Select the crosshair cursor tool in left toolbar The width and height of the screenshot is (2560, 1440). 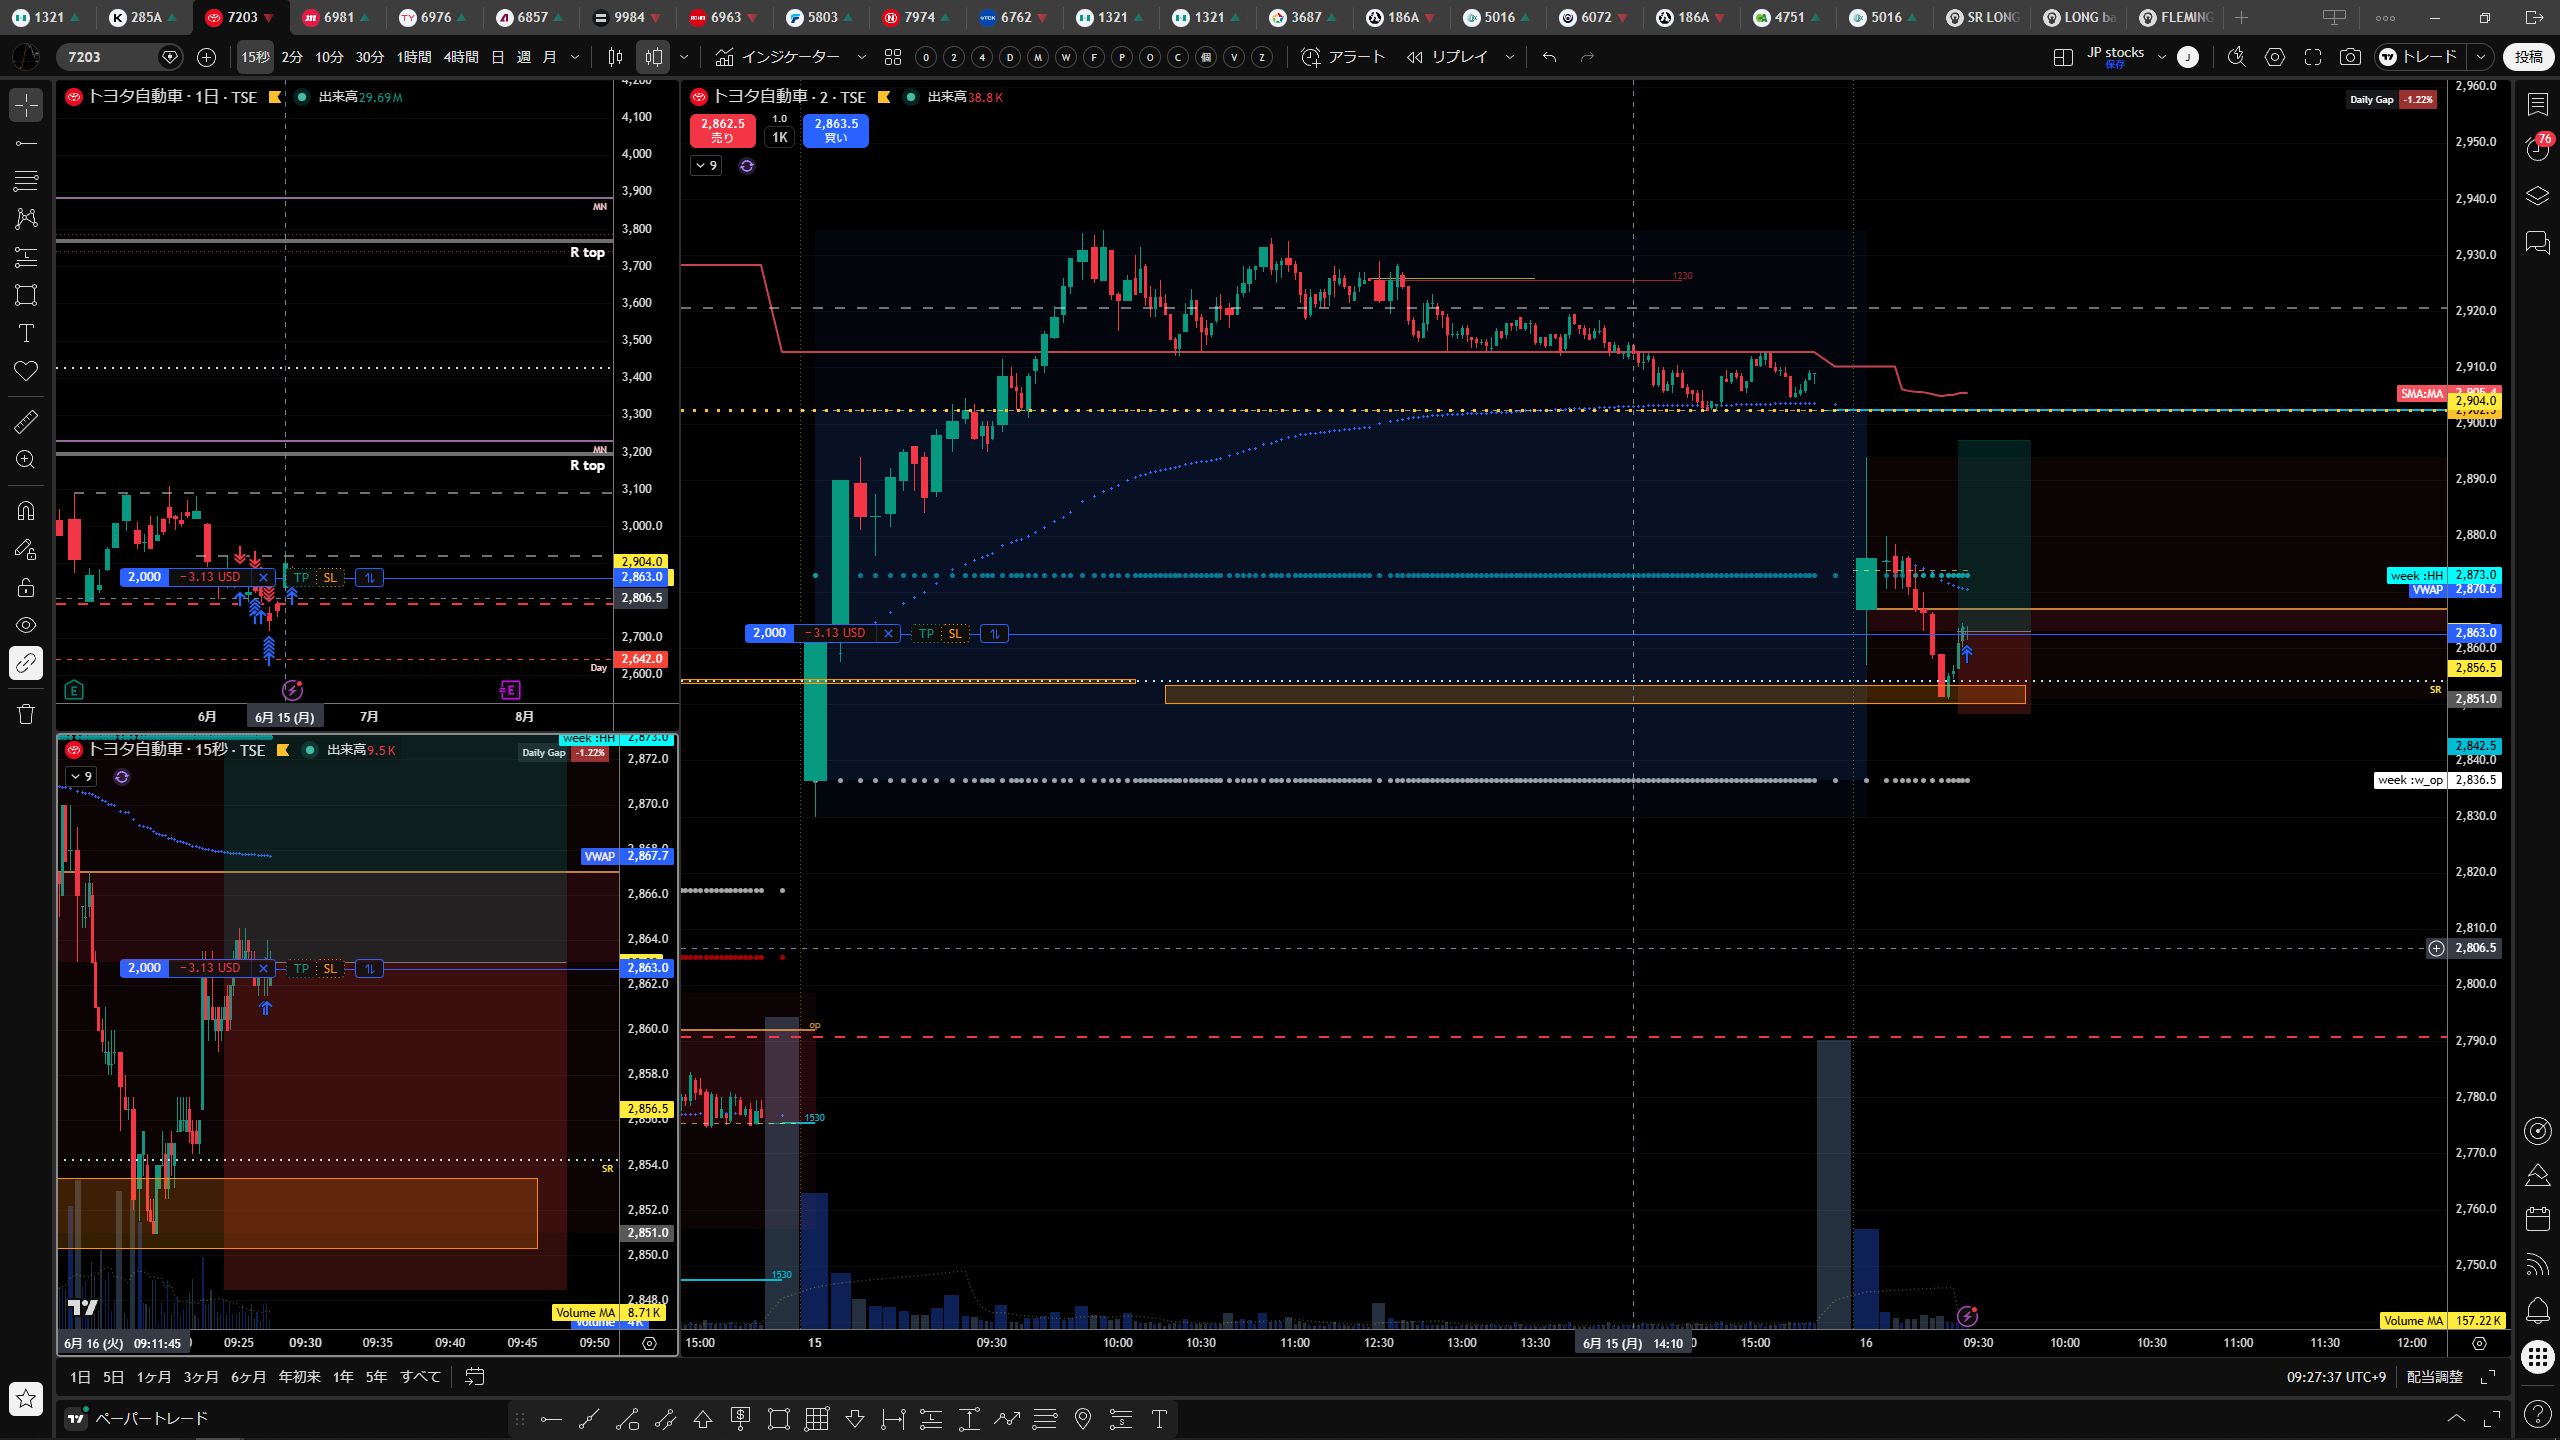click(26, 105)
